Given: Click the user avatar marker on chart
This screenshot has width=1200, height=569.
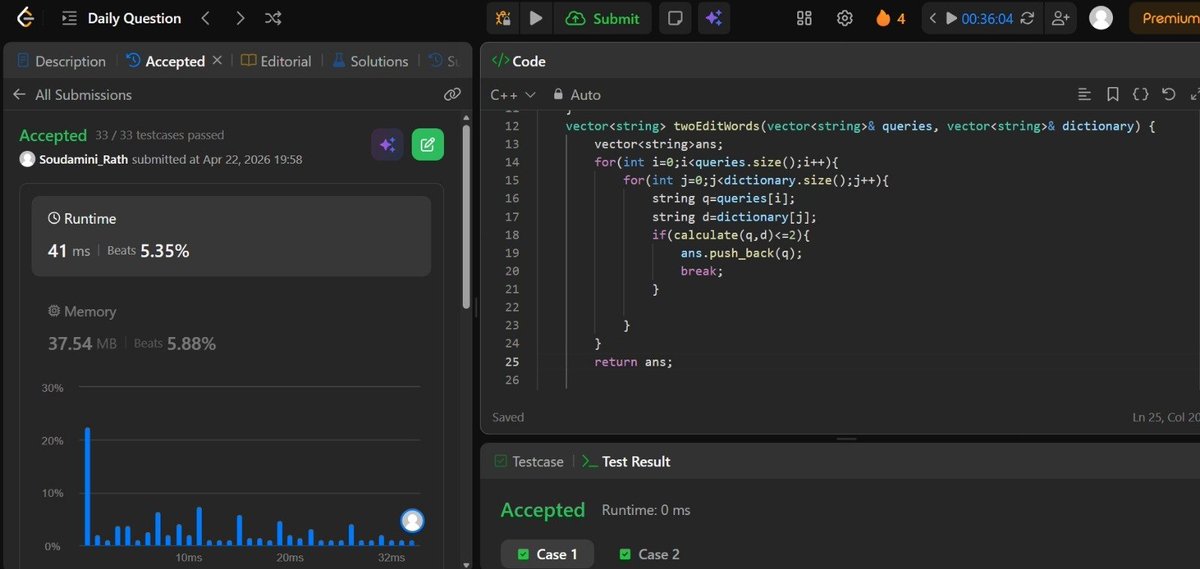Looking at the screenshot, I should pyautogui.click(x=412, y=520).
